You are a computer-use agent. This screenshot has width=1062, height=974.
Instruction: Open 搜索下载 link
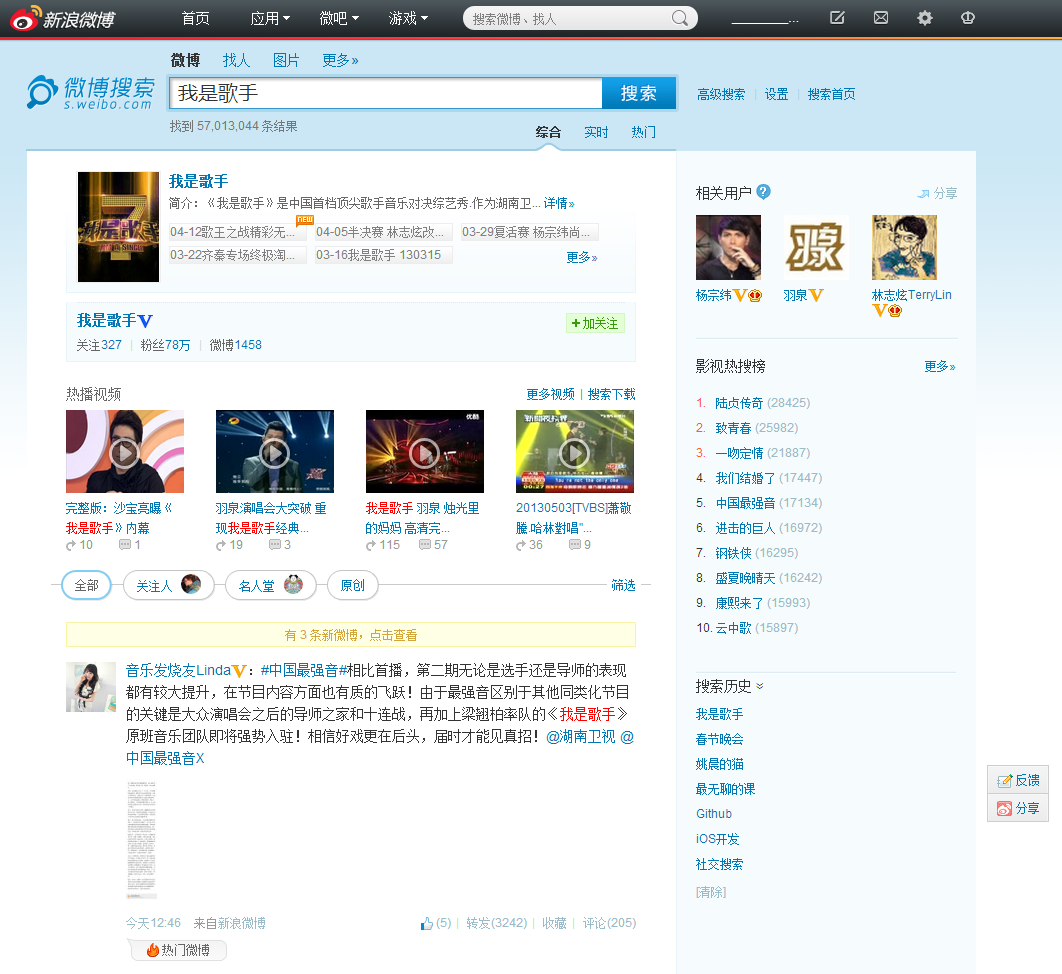click(611, 394)
